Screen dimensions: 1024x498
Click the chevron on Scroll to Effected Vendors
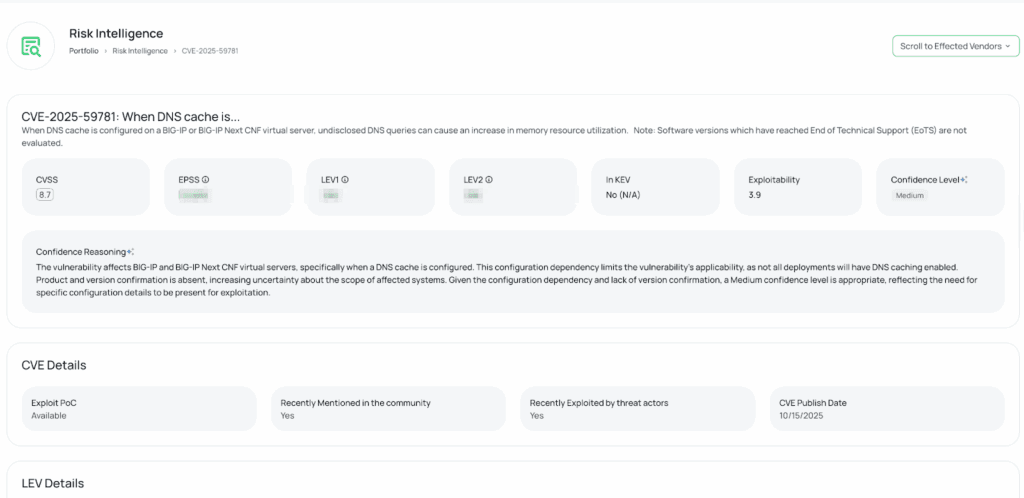1007,46
